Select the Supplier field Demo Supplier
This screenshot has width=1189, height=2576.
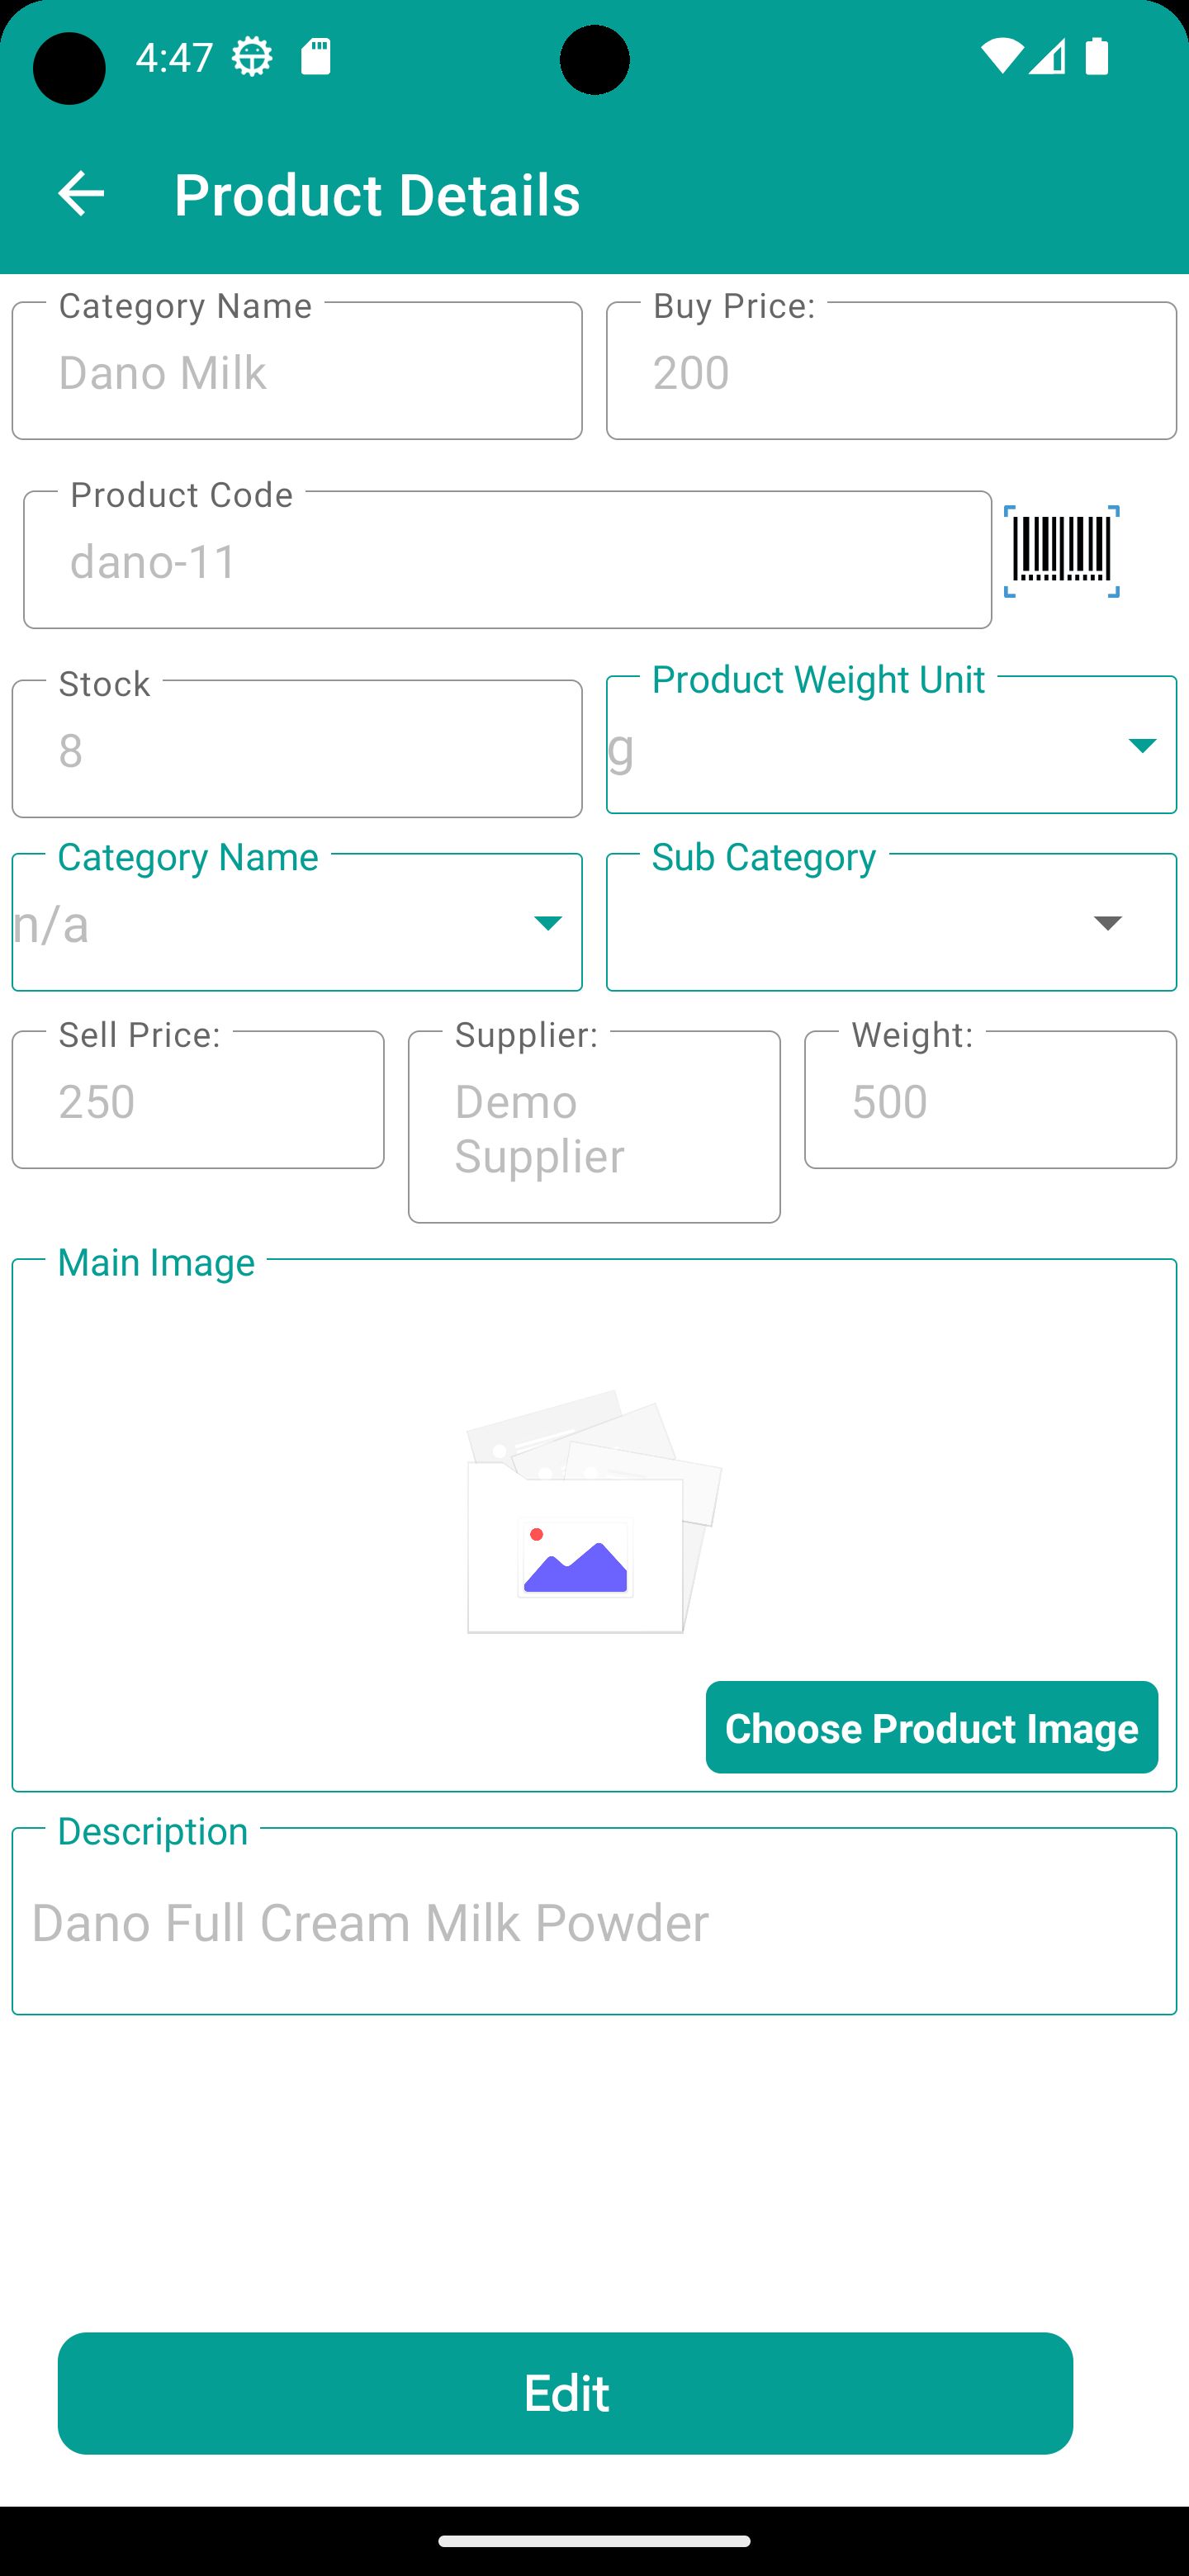pos(594,1126)
